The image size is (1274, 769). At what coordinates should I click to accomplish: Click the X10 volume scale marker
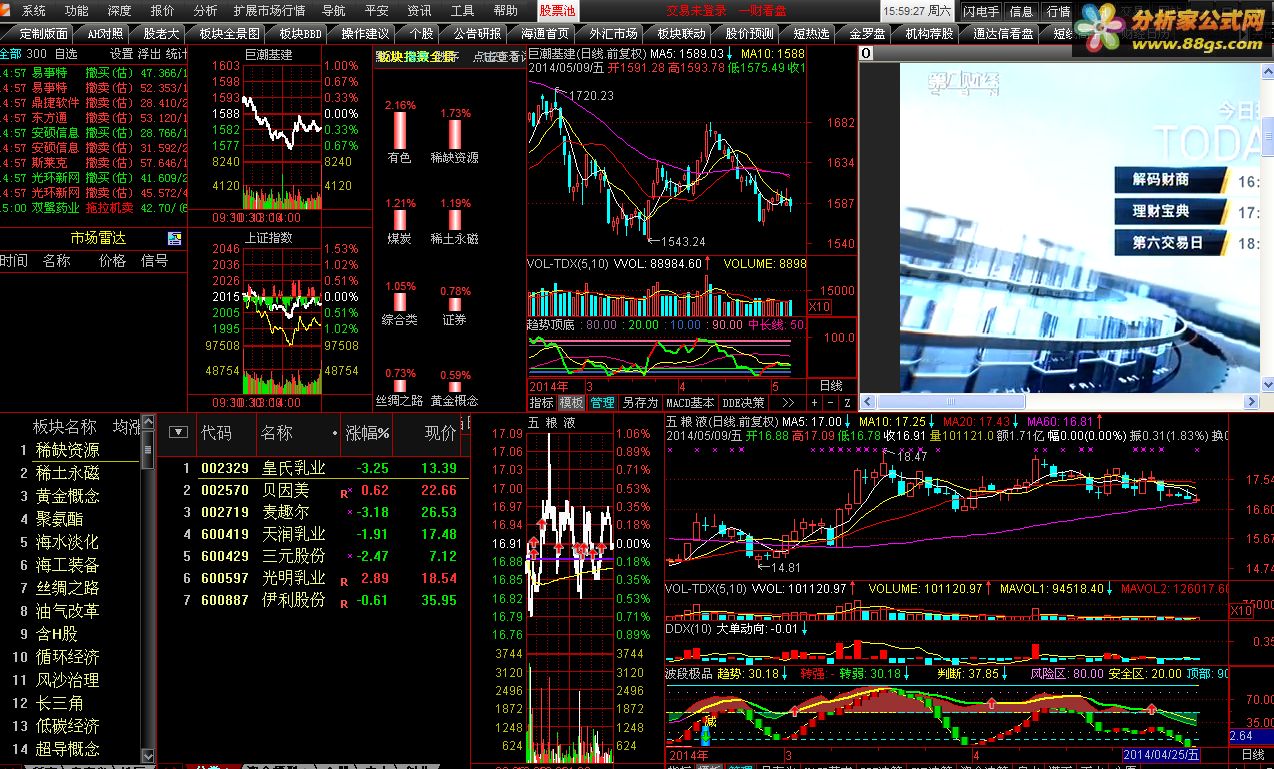click(818, 306)
